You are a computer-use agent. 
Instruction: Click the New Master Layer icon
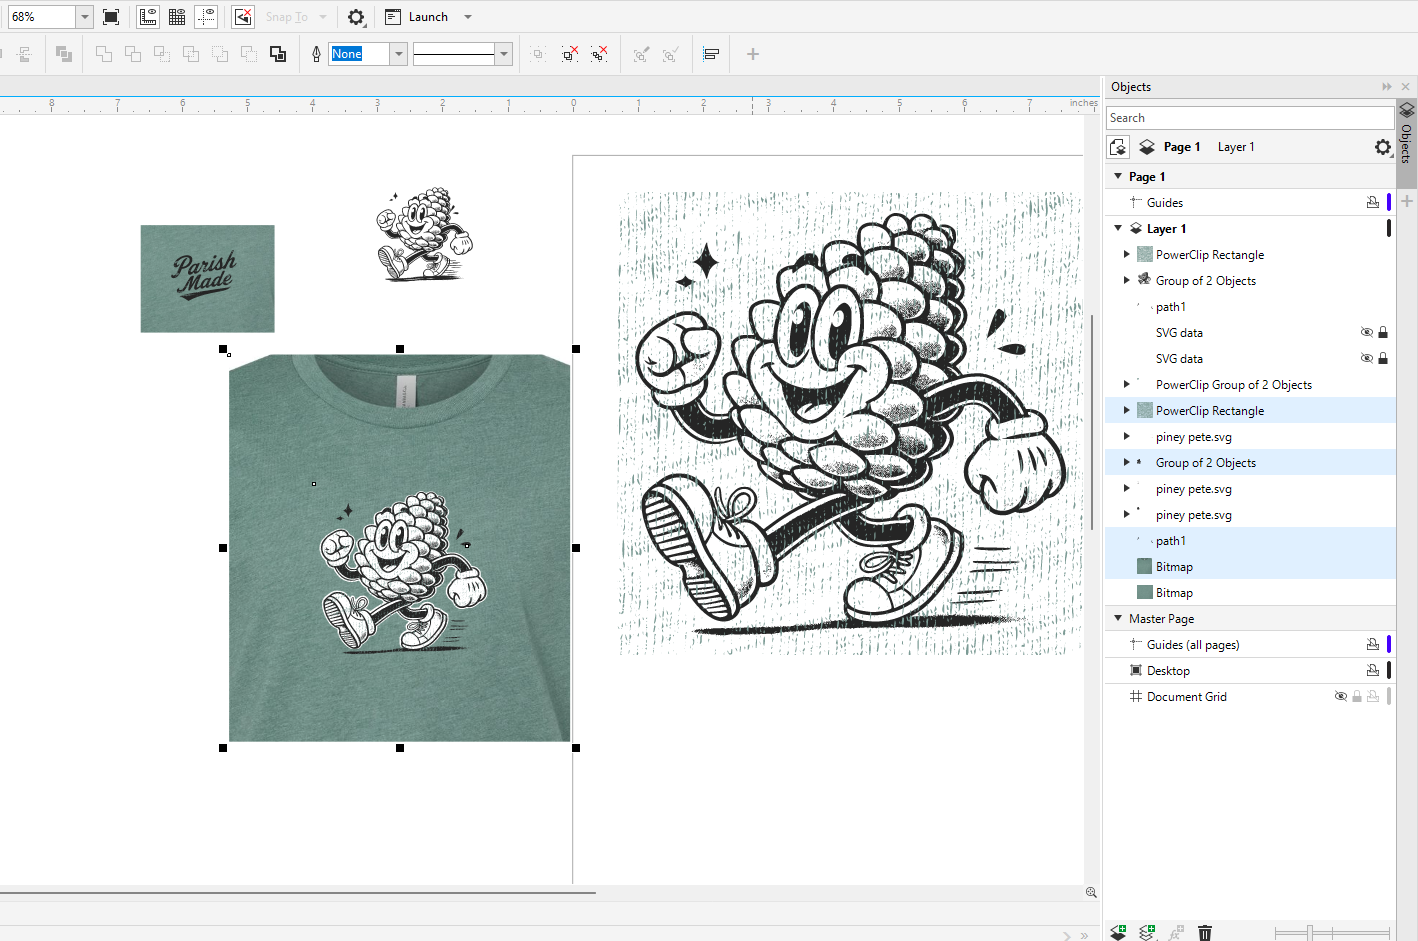[1147, 932]
